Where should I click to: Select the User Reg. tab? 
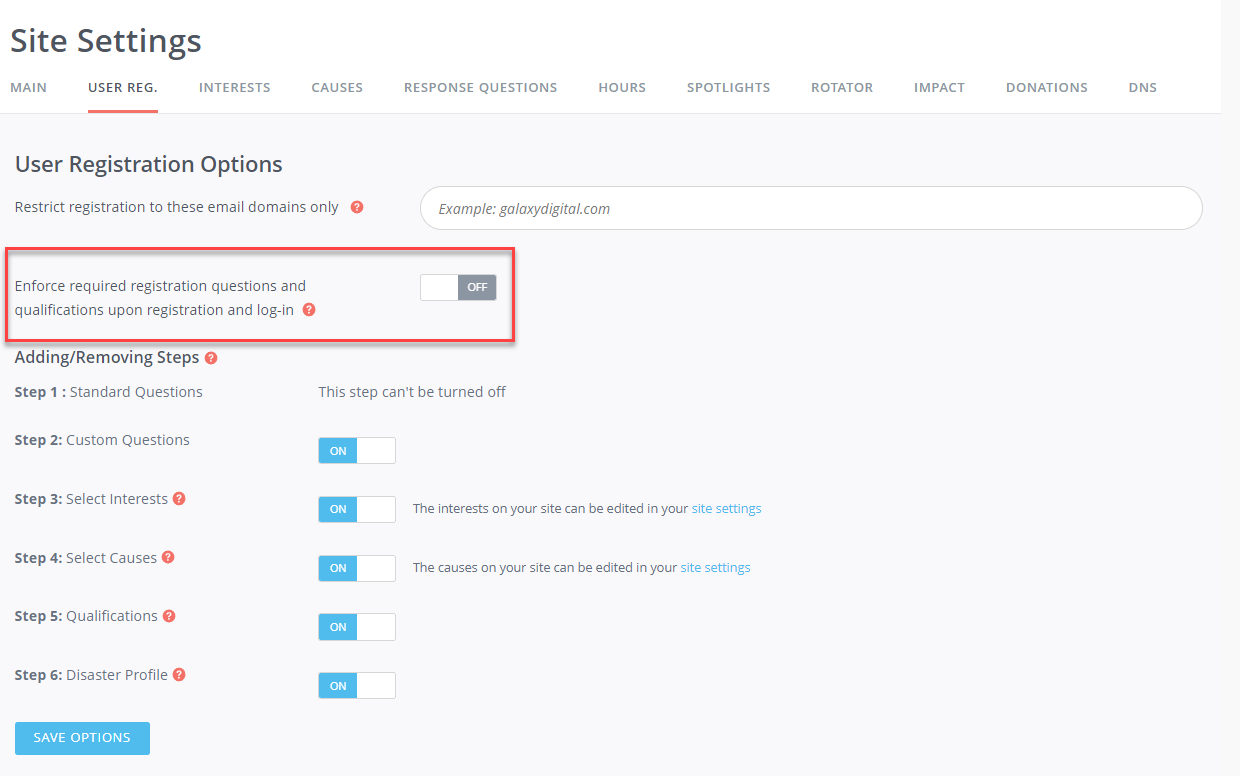point(123,88)
